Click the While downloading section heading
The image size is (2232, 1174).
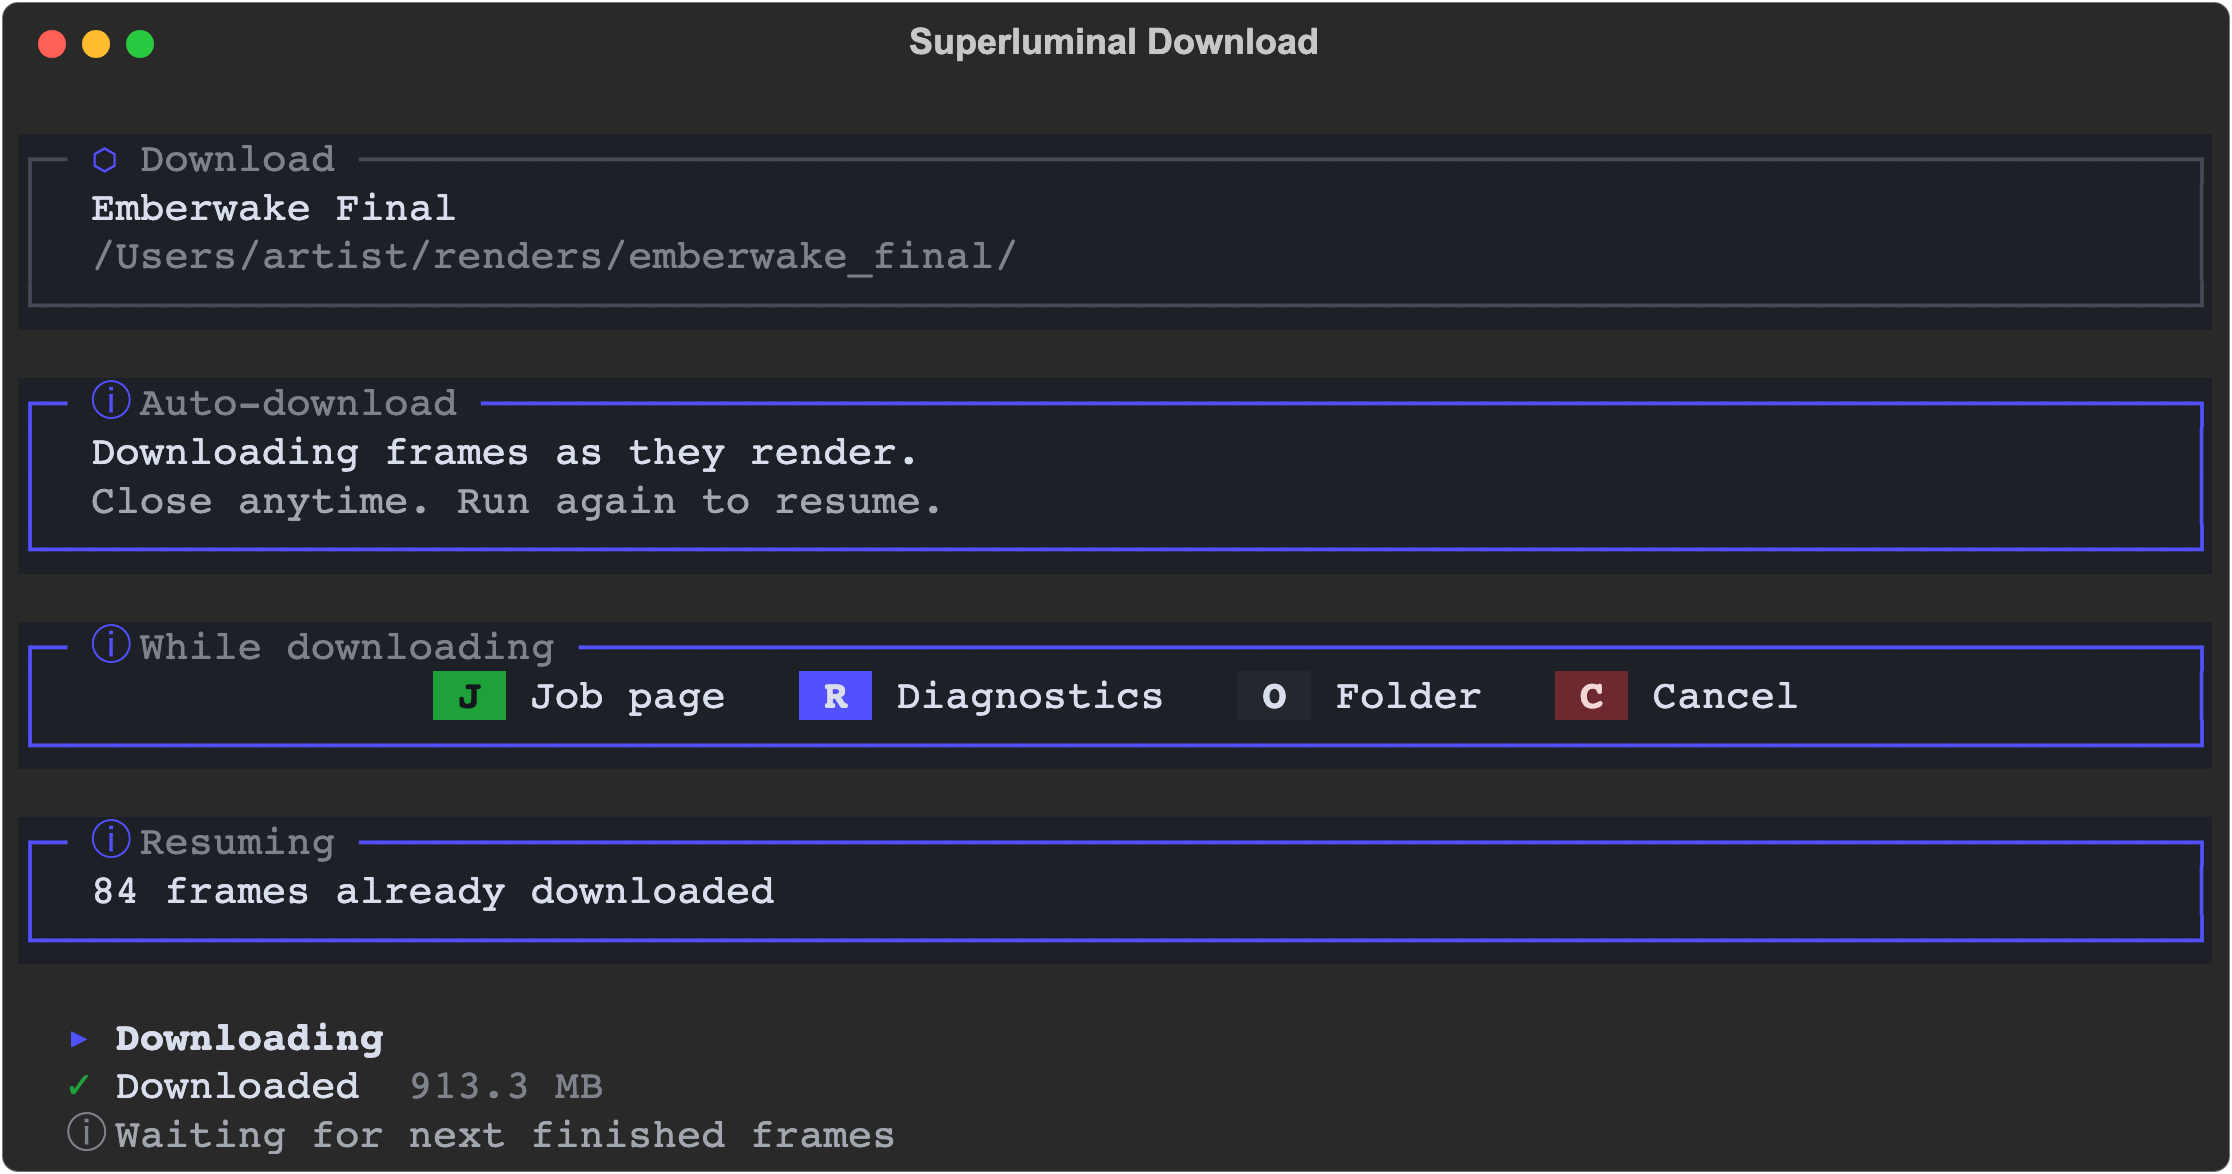click(347, 648)
